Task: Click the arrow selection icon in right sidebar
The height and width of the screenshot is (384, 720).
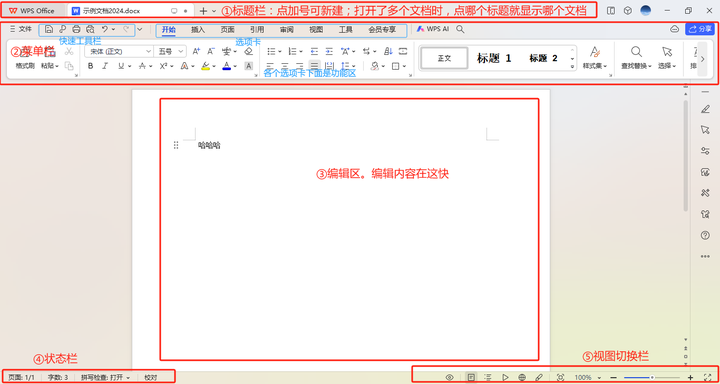Action: [705, 130]
